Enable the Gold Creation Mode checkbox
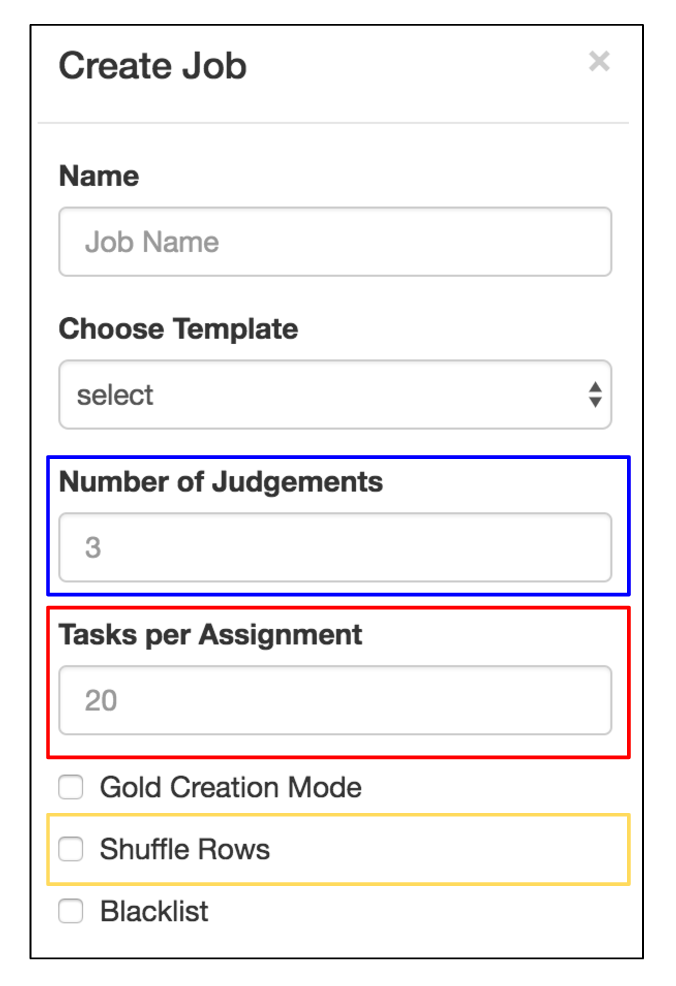The image size is (676, 986). [x=71, y=788]
